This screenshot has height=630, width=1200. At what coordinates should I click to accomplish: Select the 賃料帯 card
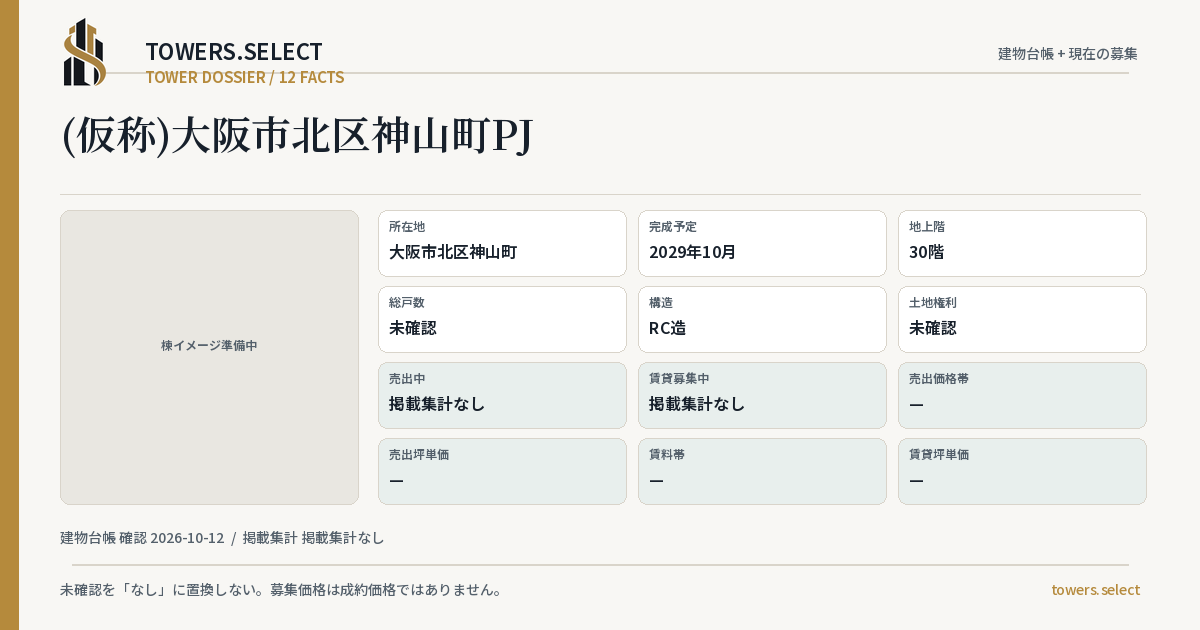pos(762,471)
